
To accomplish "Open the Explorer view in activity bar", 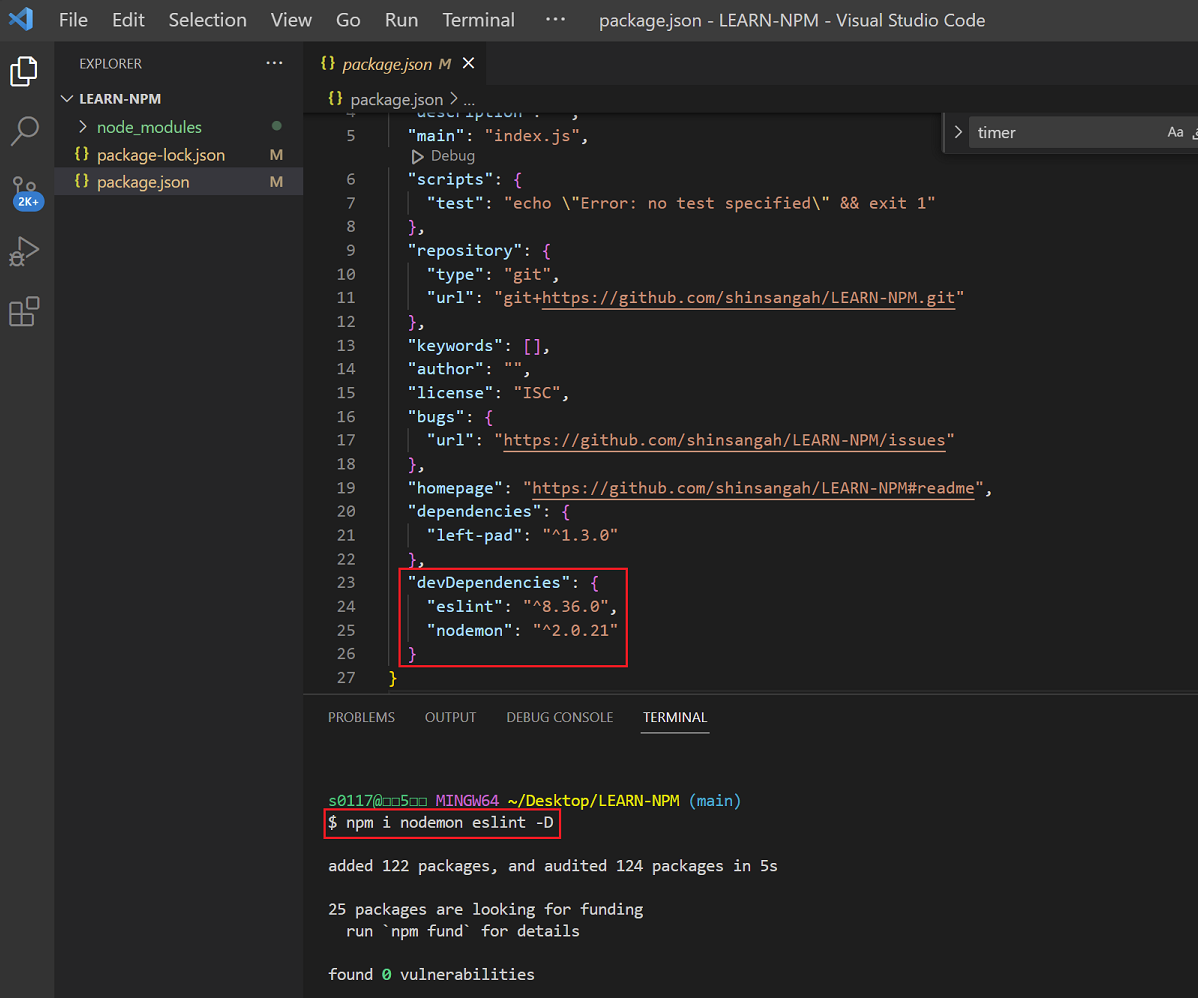I will click(24, 71).
